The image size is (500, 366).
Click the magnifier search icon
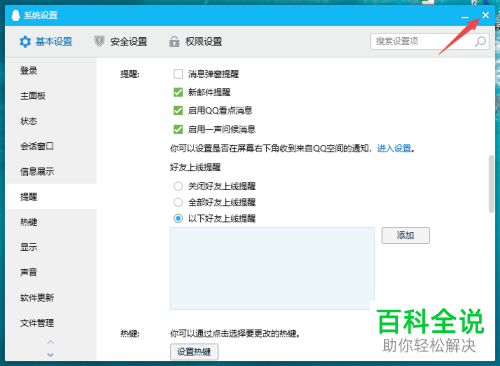pyautogui.click(x=480, y=42)
